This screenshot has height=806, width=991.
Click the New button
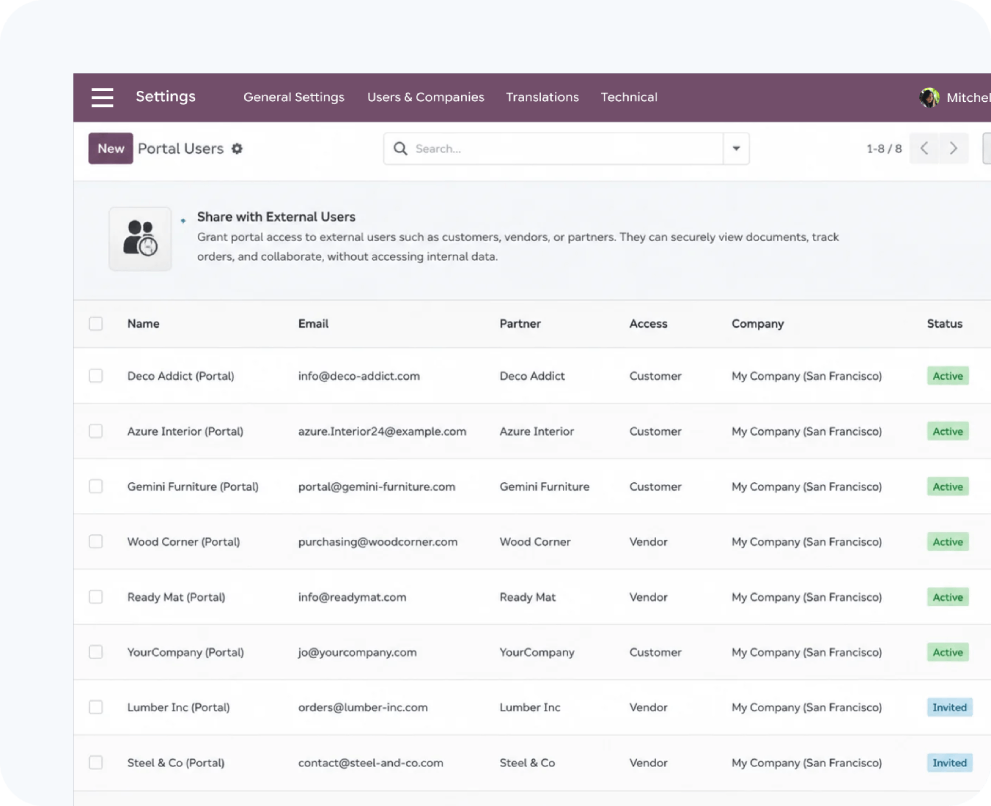click(x=111, y=149)
